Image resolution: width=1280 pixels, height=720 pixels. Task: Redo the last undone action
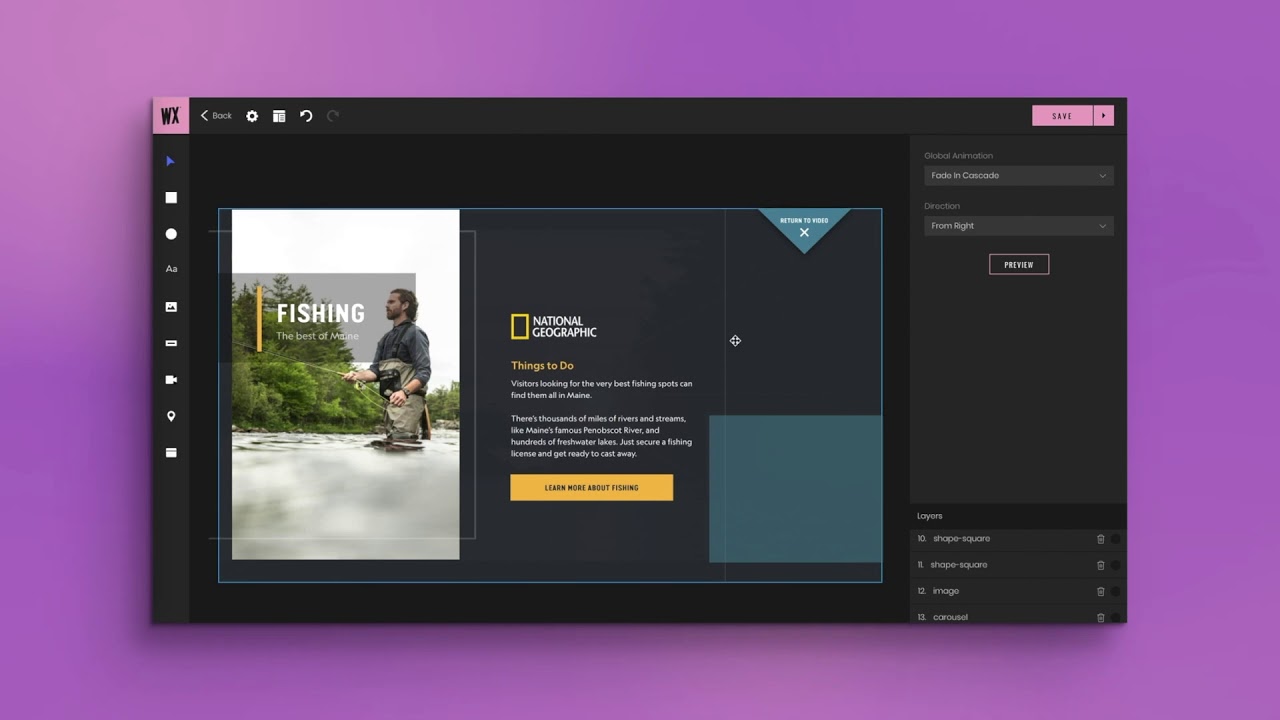click(x=333, y=116)
